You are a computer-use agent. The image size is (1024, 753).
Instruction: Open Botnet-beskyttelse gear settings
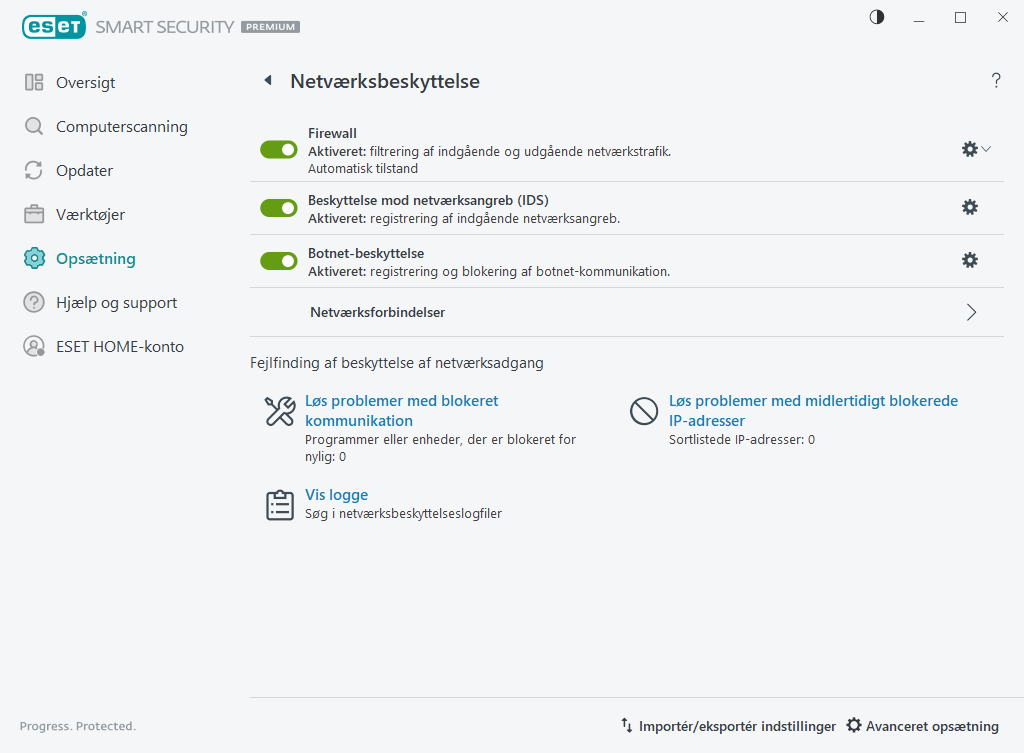coord(969,260)
